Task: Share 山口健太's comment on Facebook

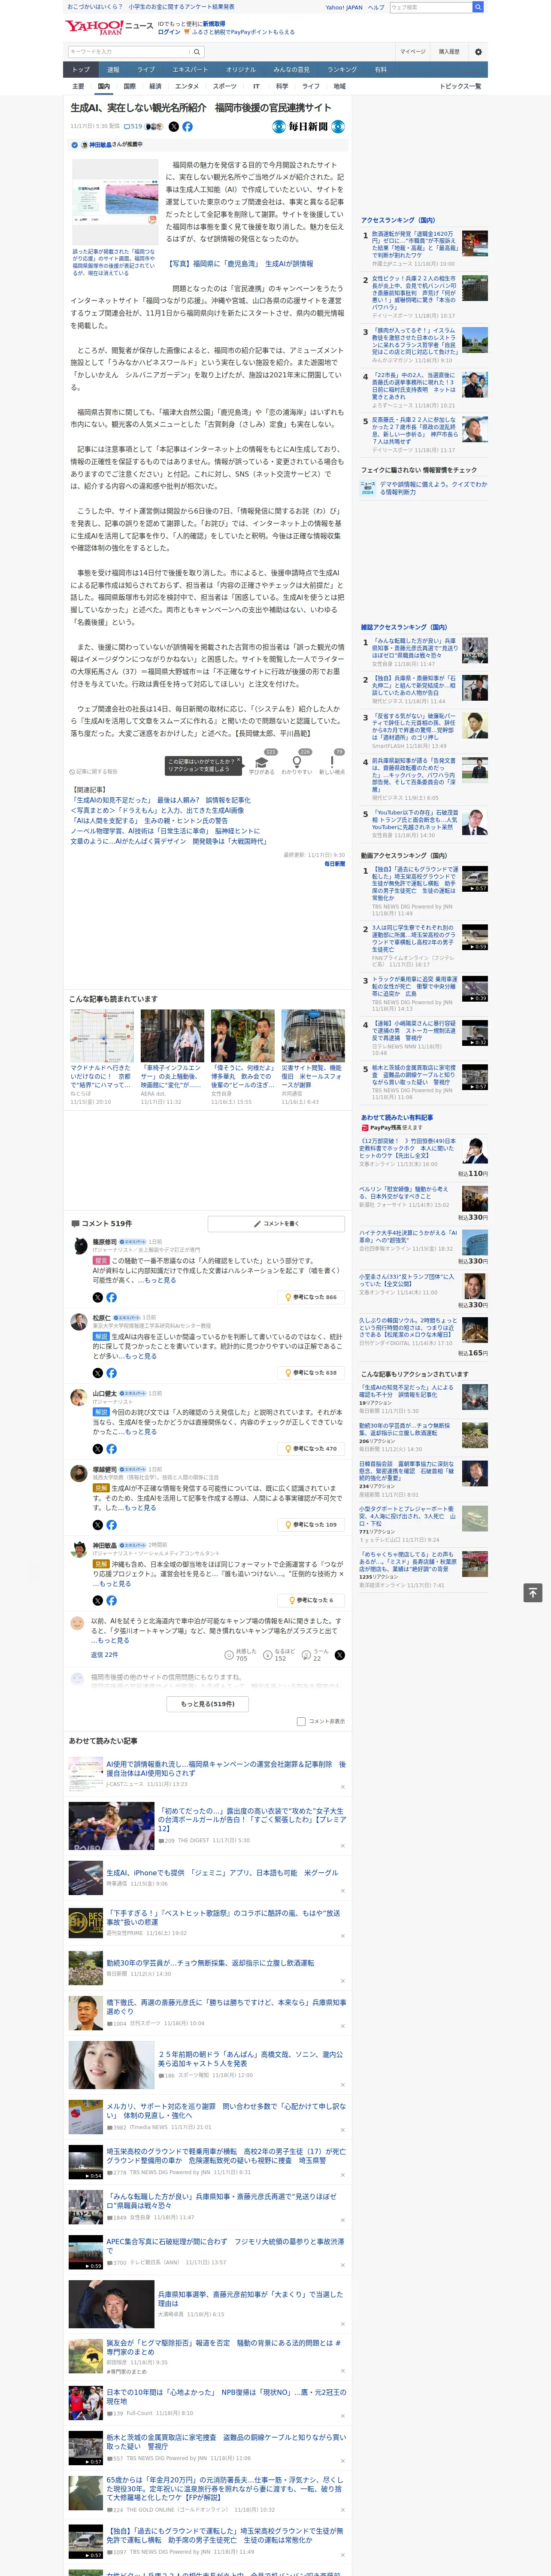Action: pos(111,1449)
